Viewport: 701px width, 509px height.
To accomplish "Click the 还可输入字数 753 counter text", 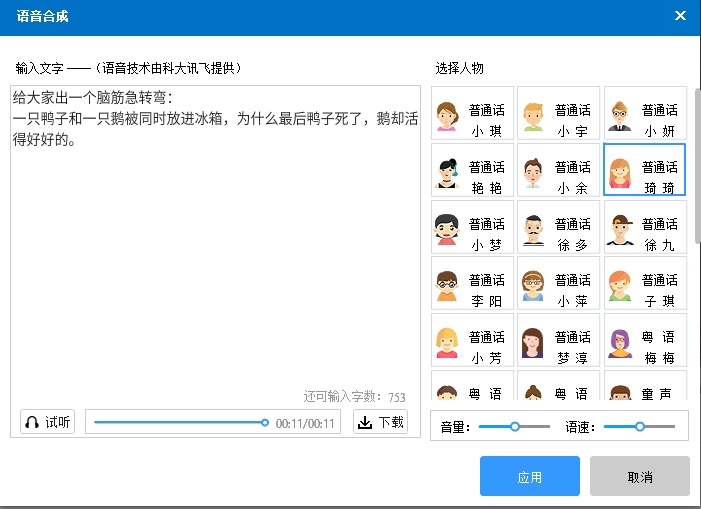I will (x=354, y=396).
